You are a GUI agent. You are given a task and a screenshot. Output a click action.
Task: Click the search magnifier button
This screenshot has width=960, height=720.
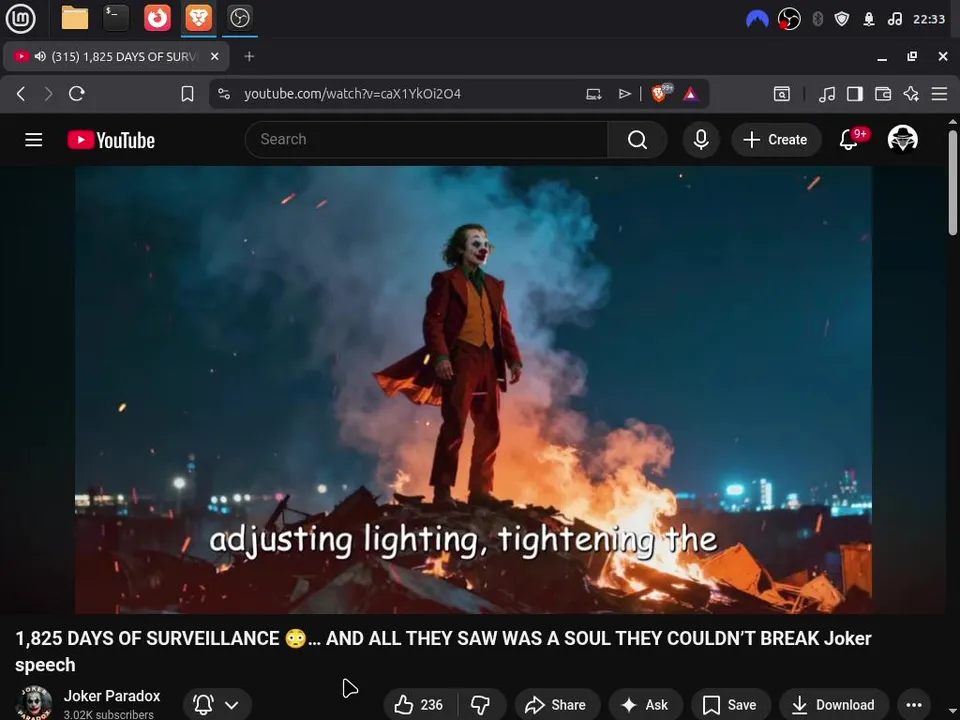tap(637, 140)
